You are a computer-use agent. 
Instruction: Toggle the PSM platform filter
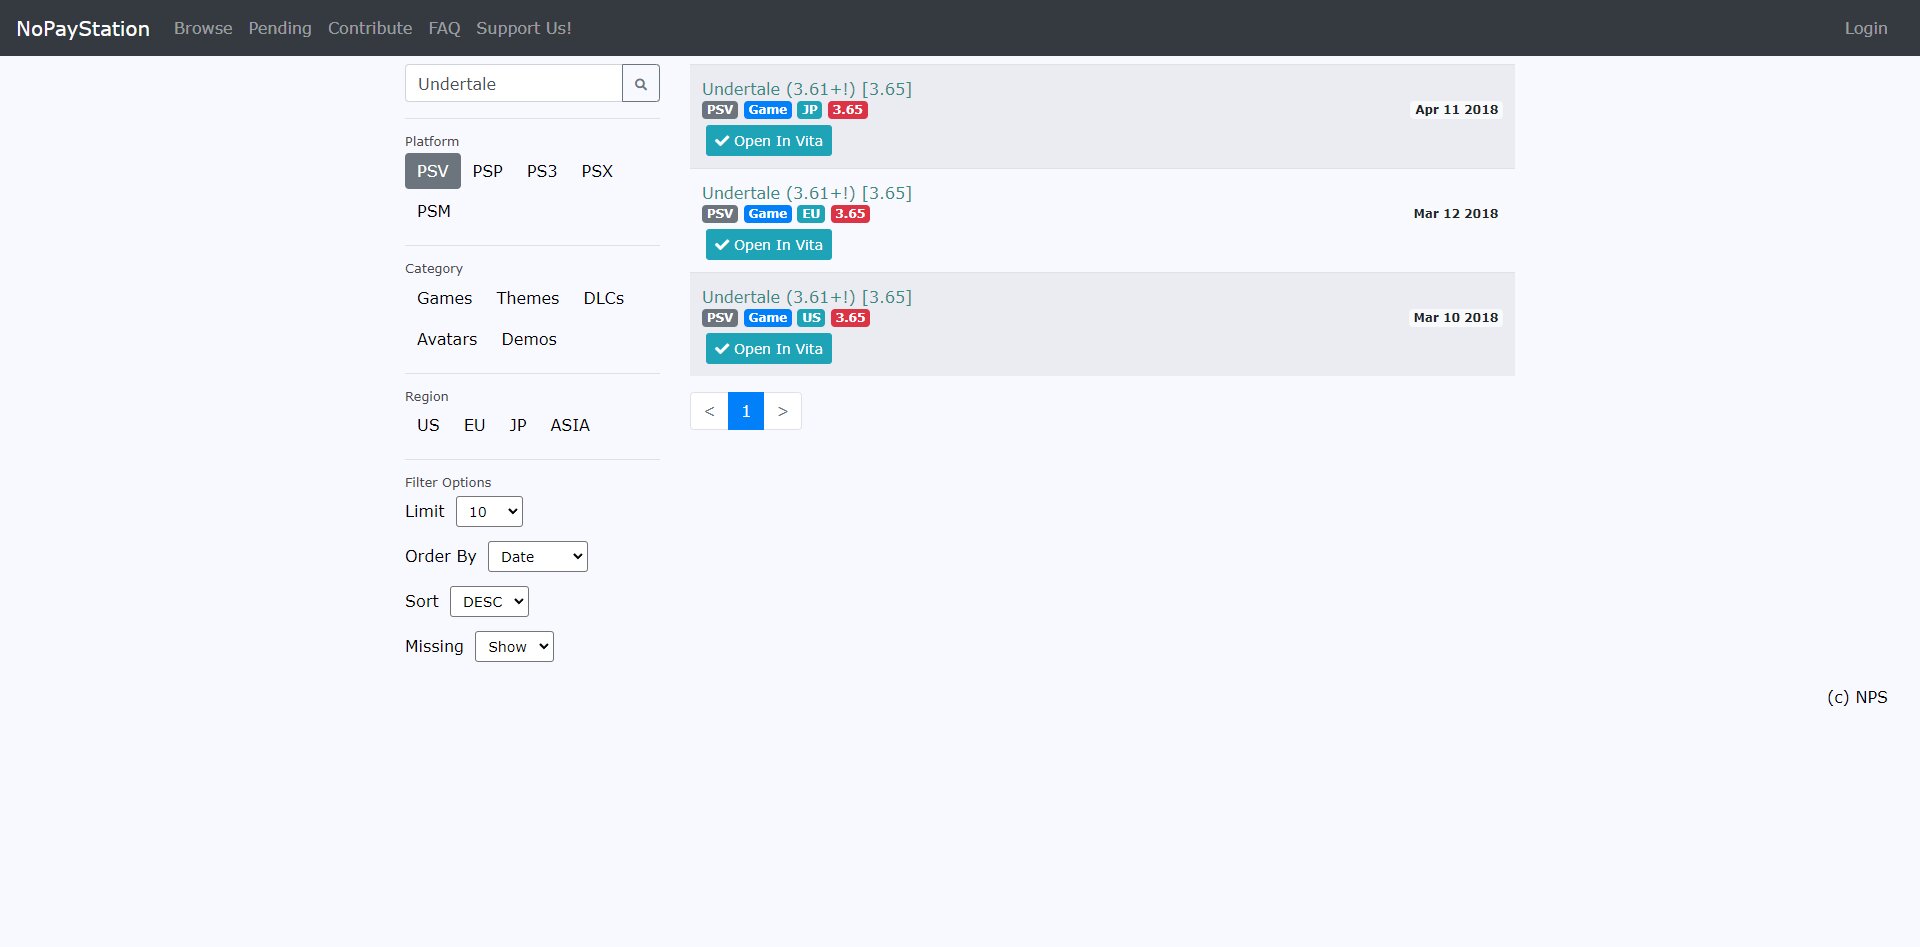pyautogui.click(x=434, y=211)
